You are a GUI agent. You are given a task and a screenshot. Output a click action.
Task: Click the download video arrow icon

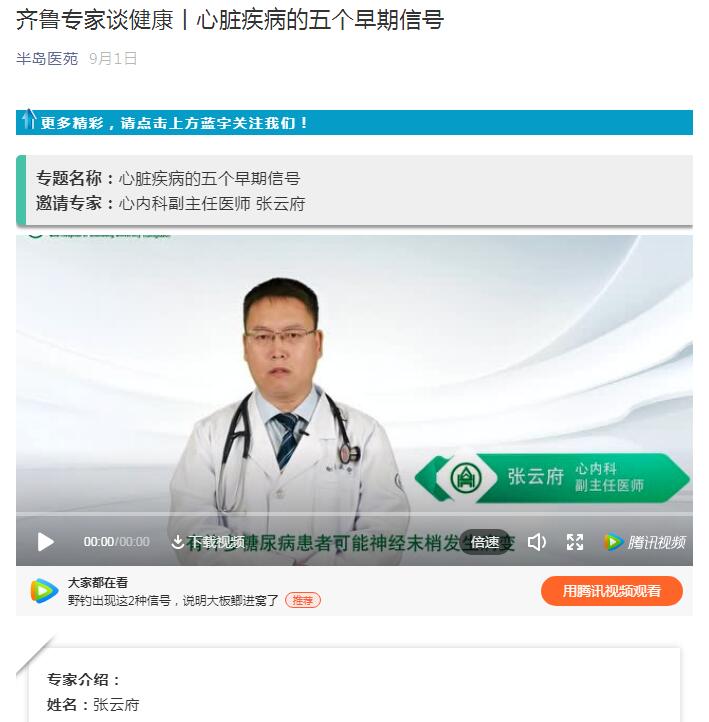click(178, 542)
